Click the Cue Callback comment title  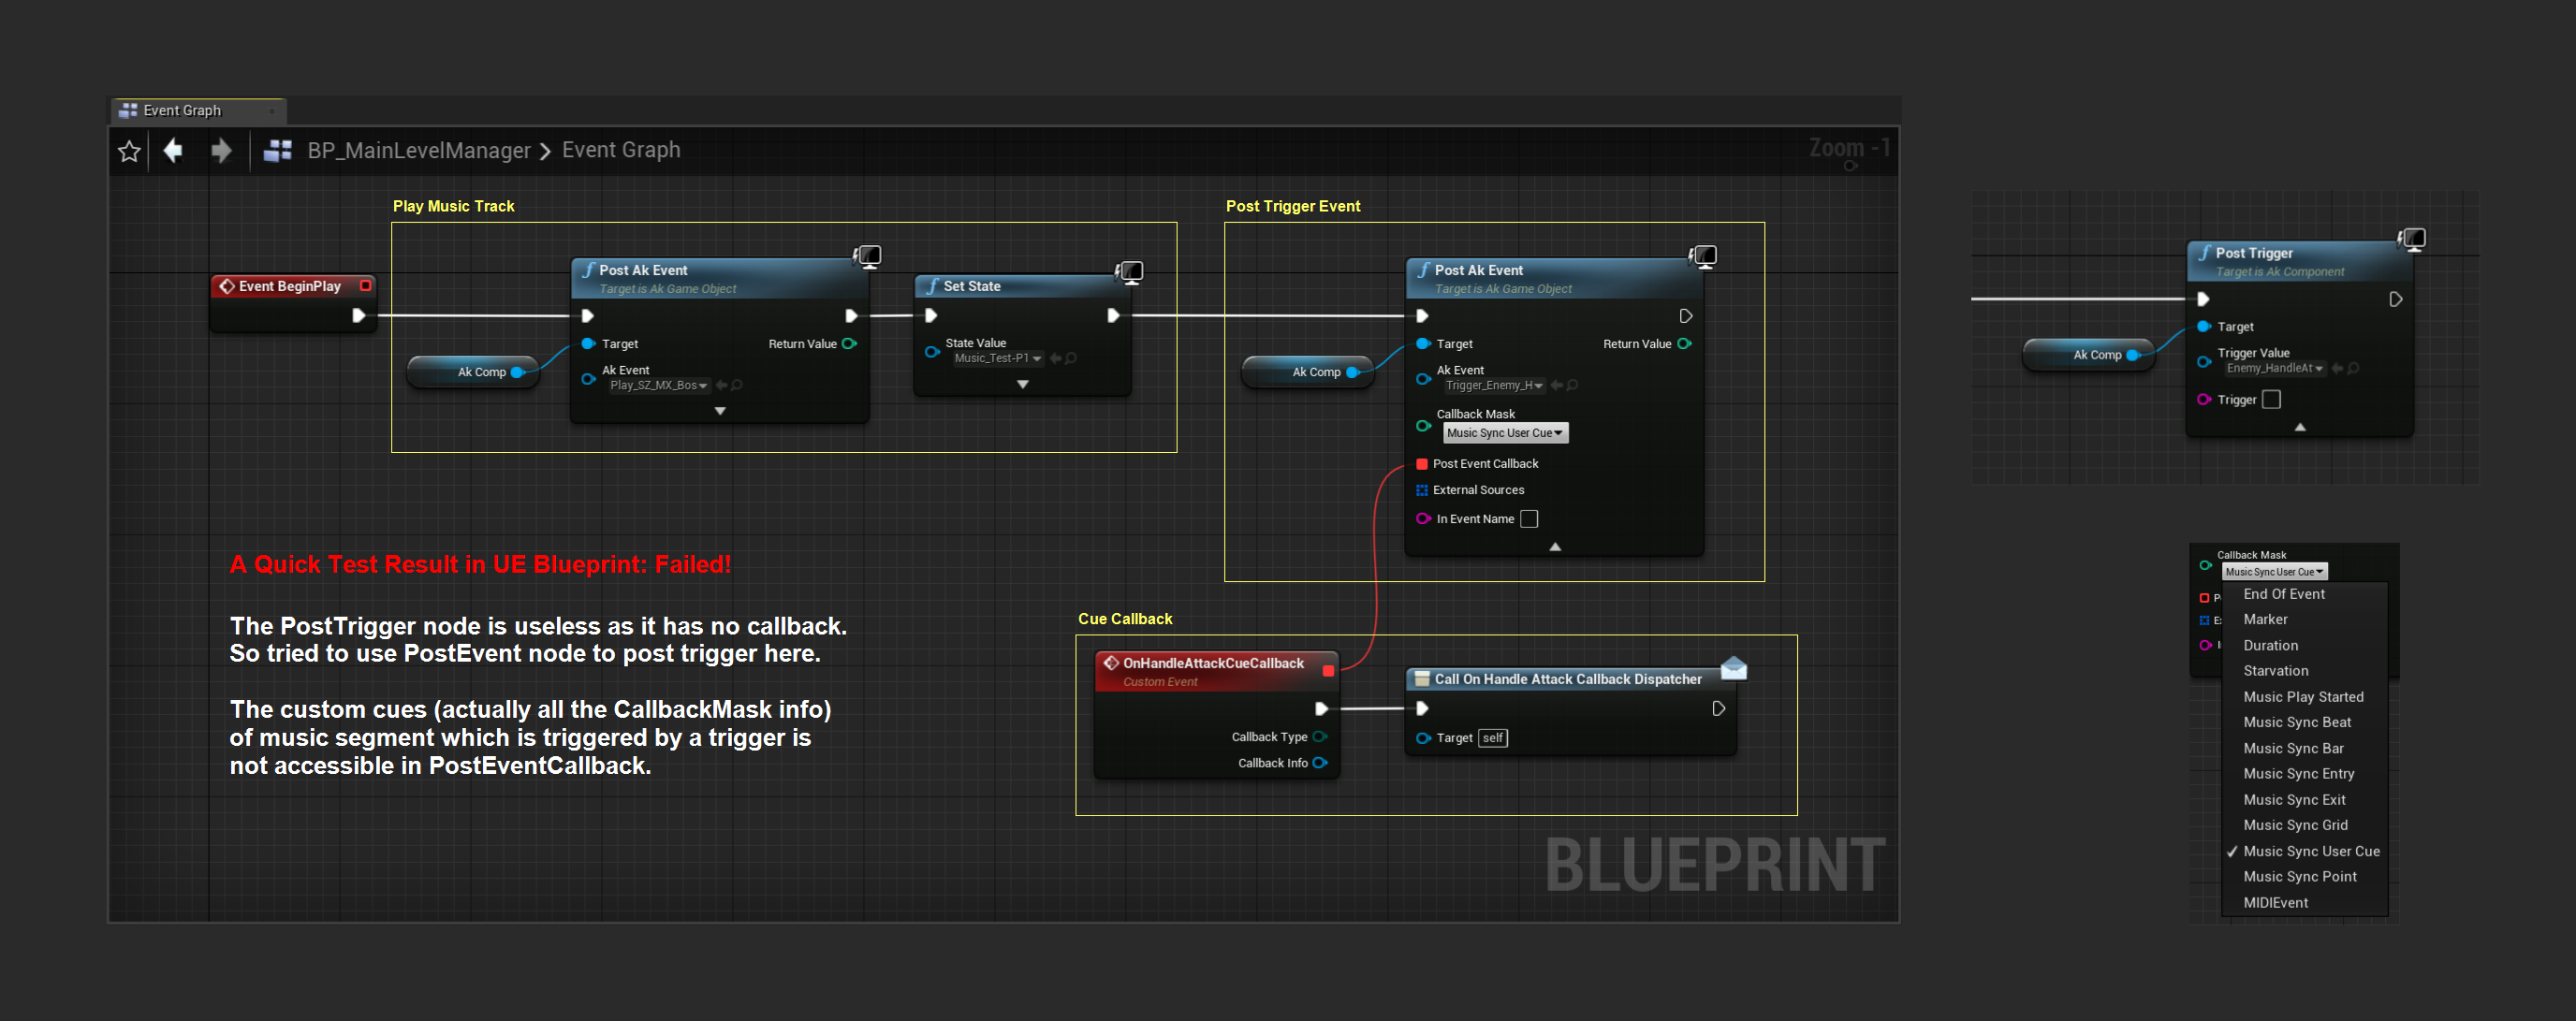pos(1125,619)
